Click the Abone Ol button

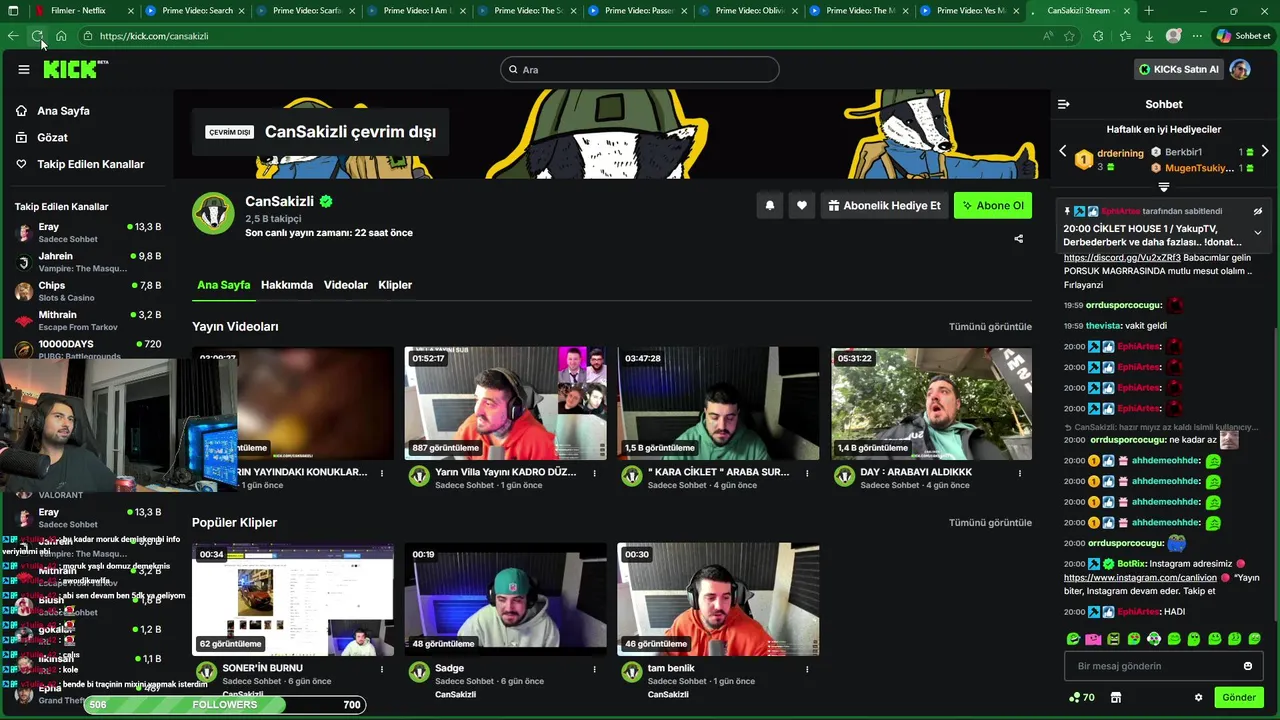[x=993, y=206]
